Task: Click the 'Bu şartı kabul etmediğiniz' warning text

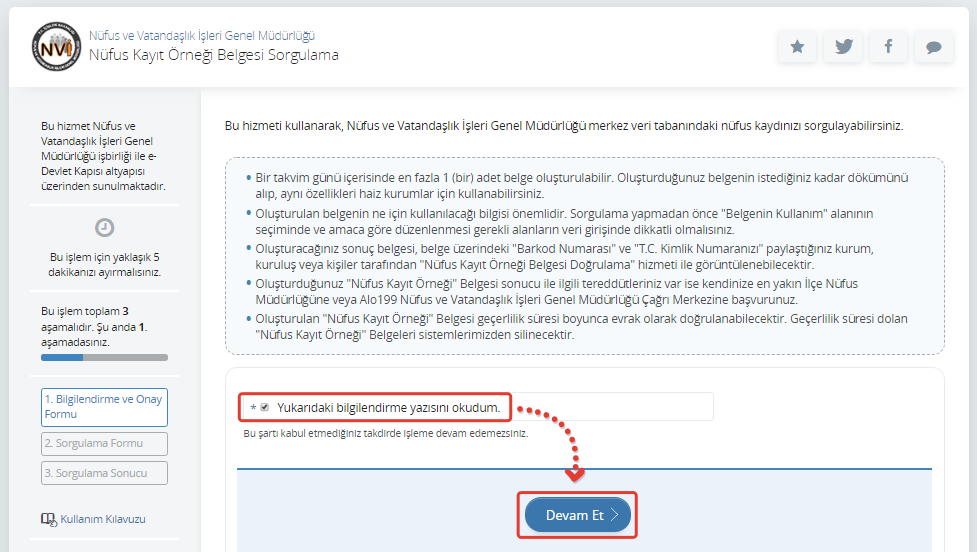Action: pos(385,434)
